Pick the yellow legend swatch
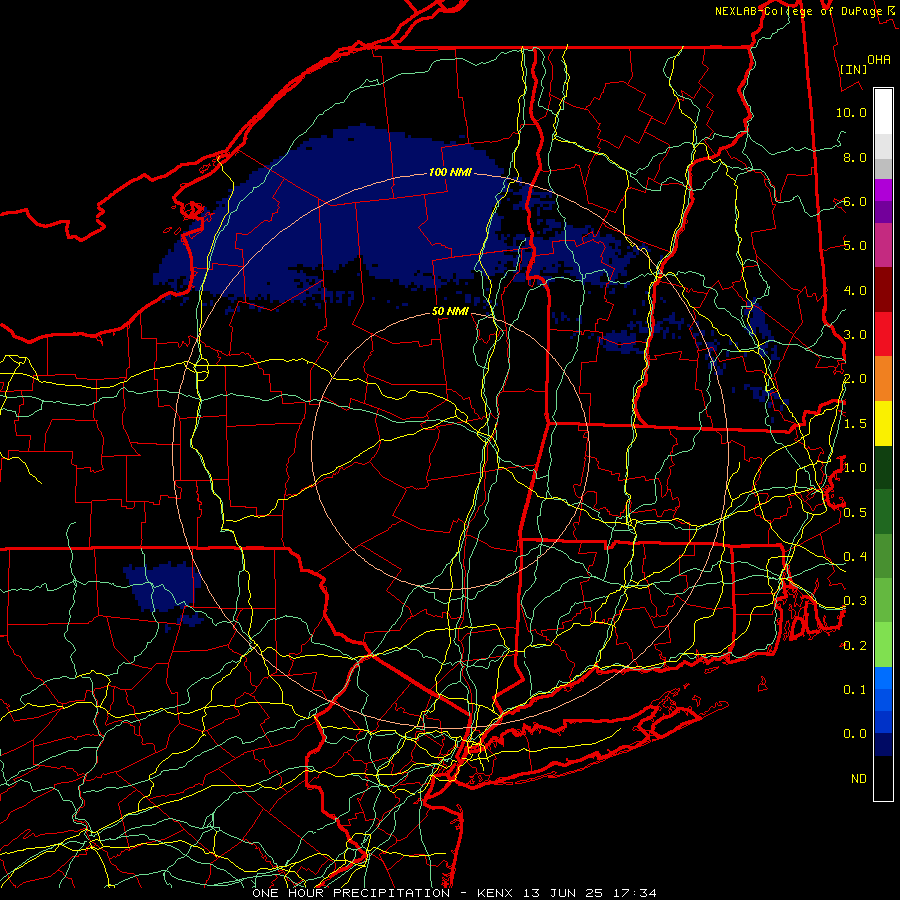 coord(883,423)
